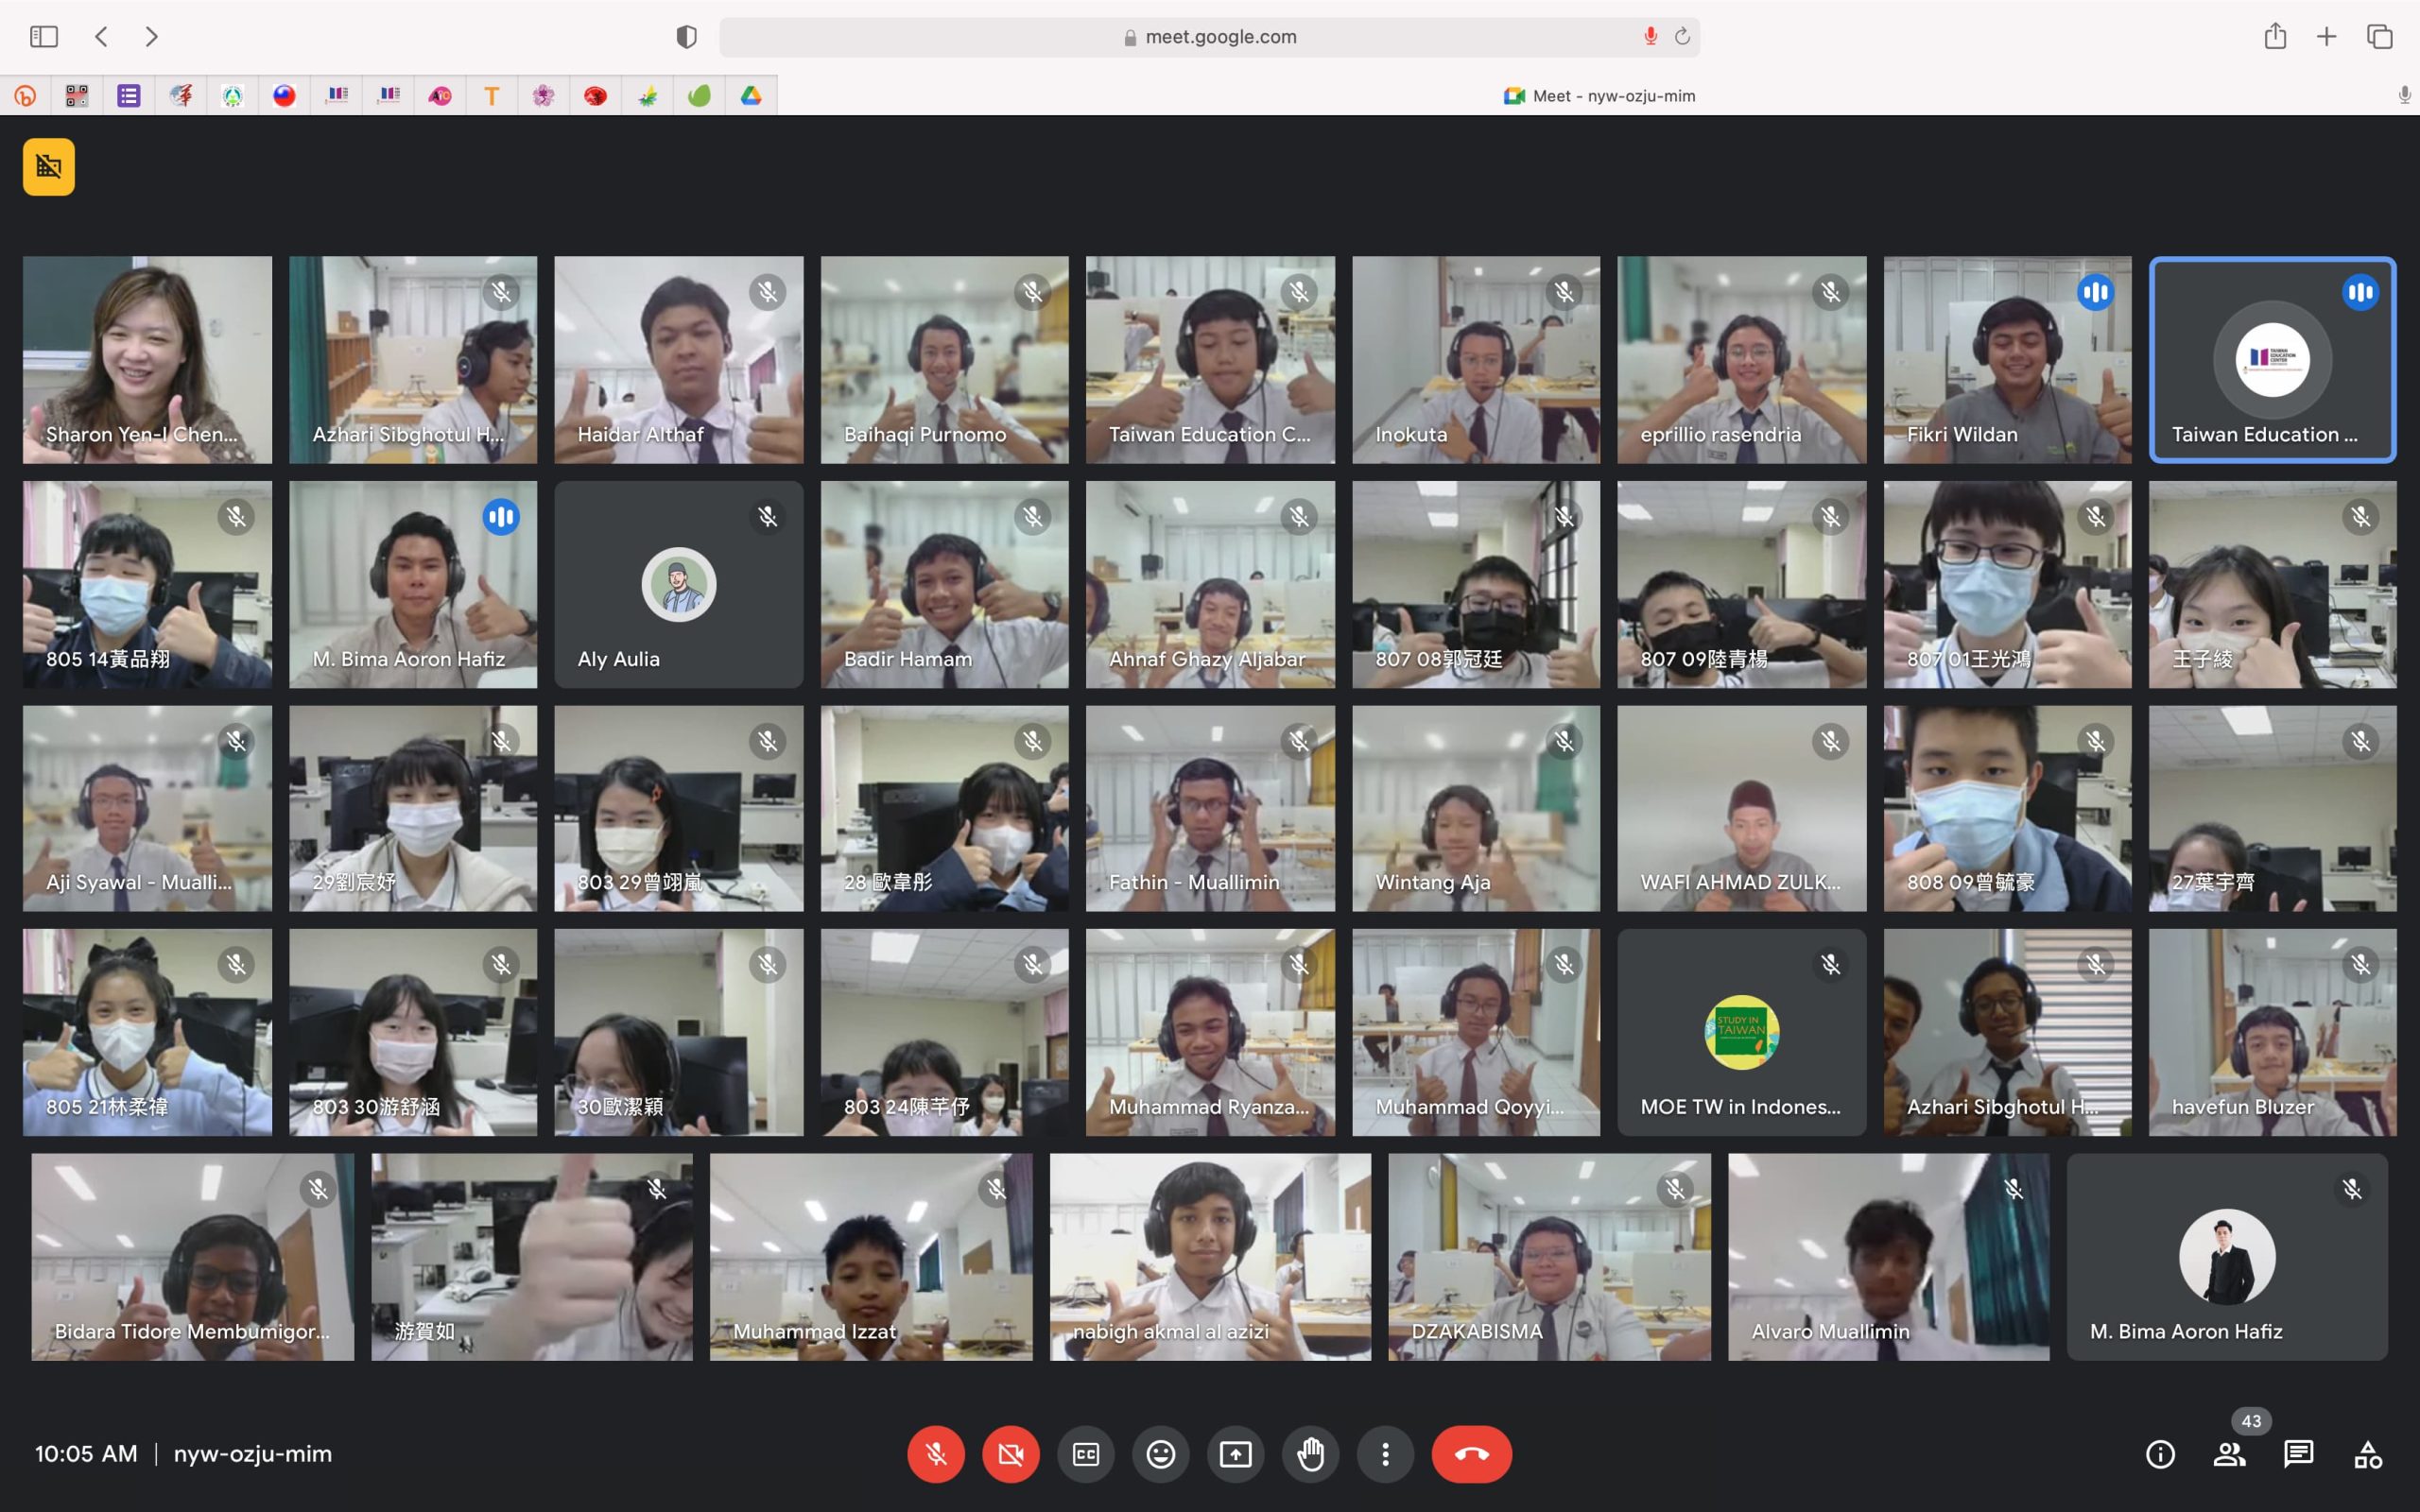Open the in-call chat panel
This screenshot has height=1512, width=2420.
pyautogui.click(x=2298, y=1454)
